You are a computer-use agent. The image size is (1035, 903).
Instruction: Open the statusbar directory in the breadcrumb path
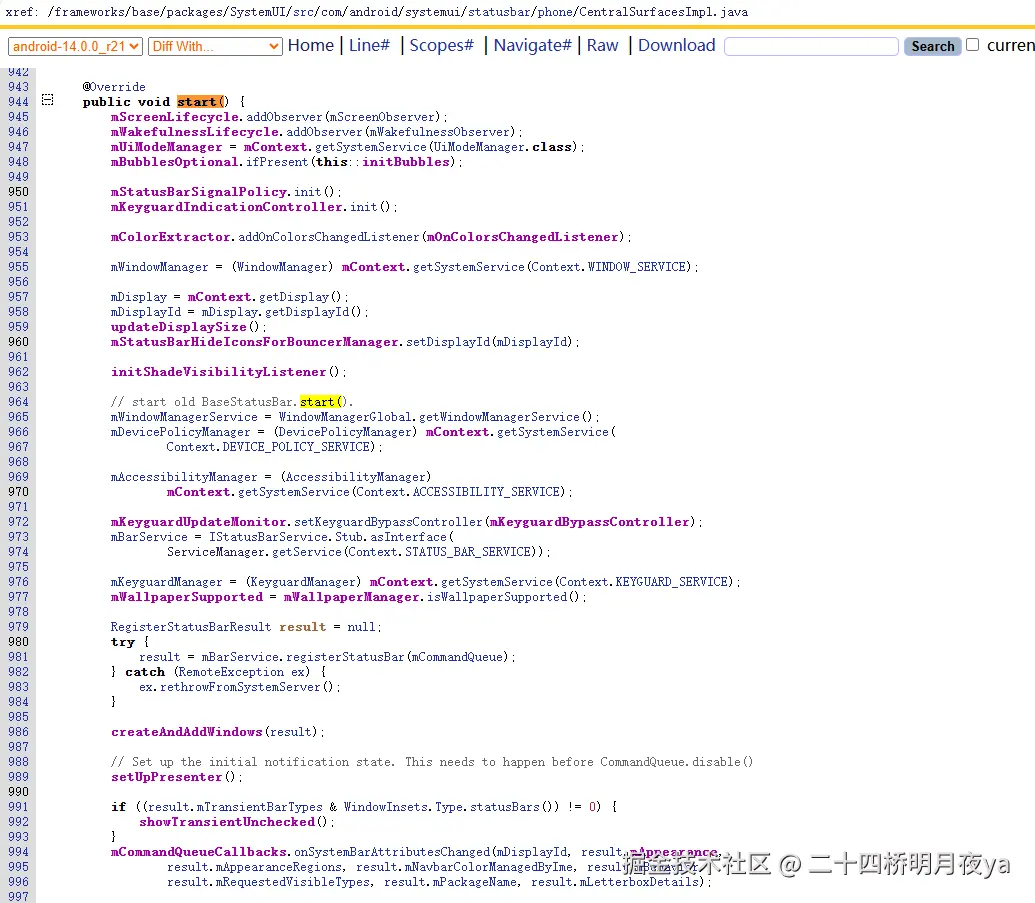(500, 13)
